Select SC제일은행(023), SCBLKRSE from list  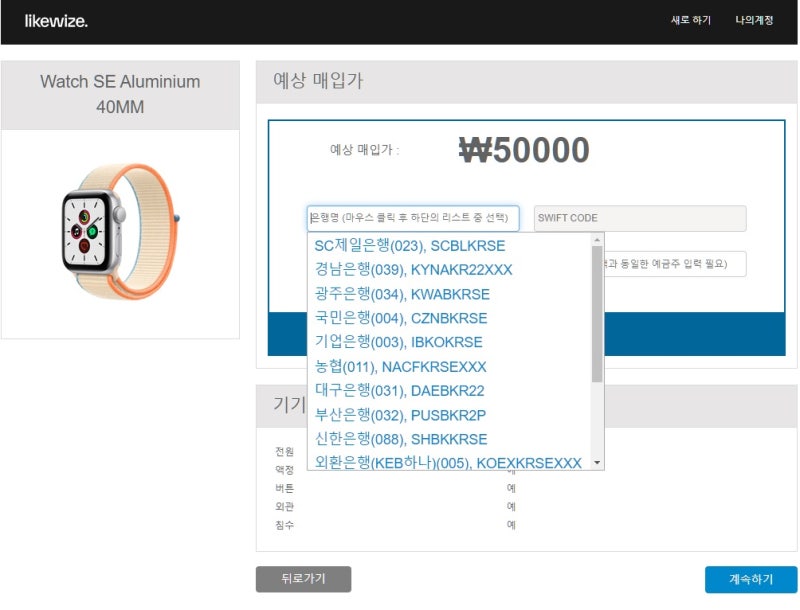click(x=410, y=246)
